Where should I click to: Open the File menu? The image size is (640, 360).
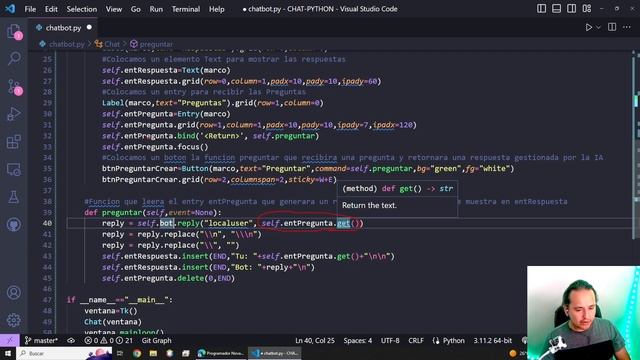30,9
